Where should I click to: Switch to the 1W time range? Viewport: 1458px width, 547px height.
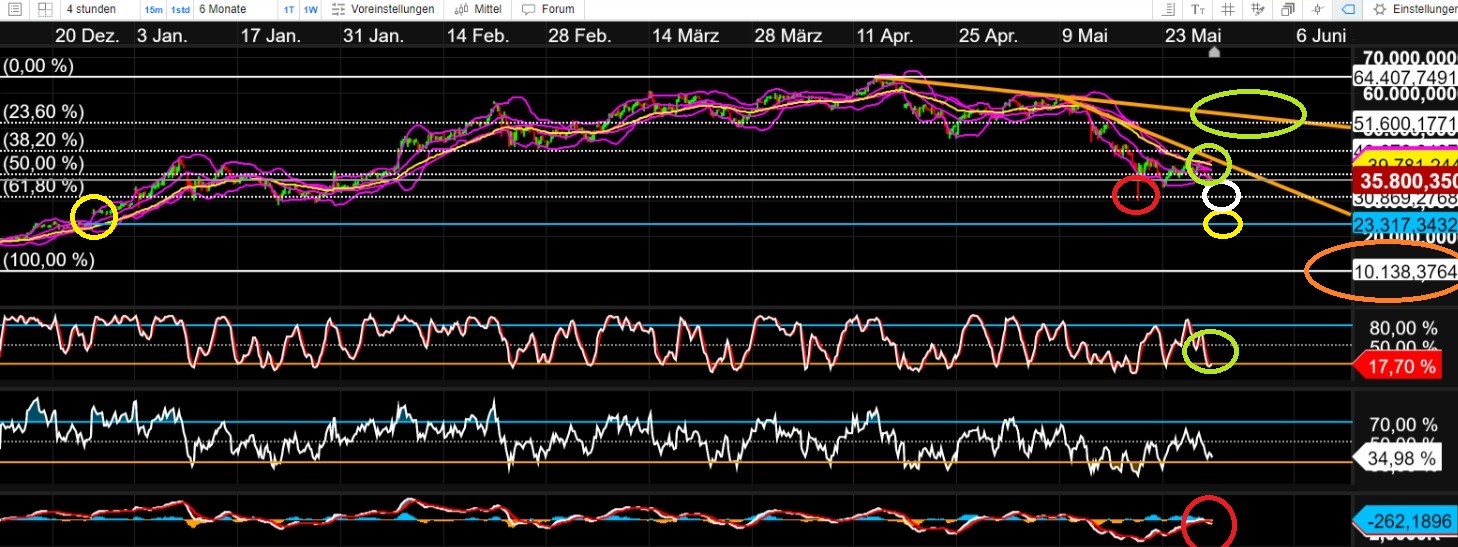pos(310,9)
